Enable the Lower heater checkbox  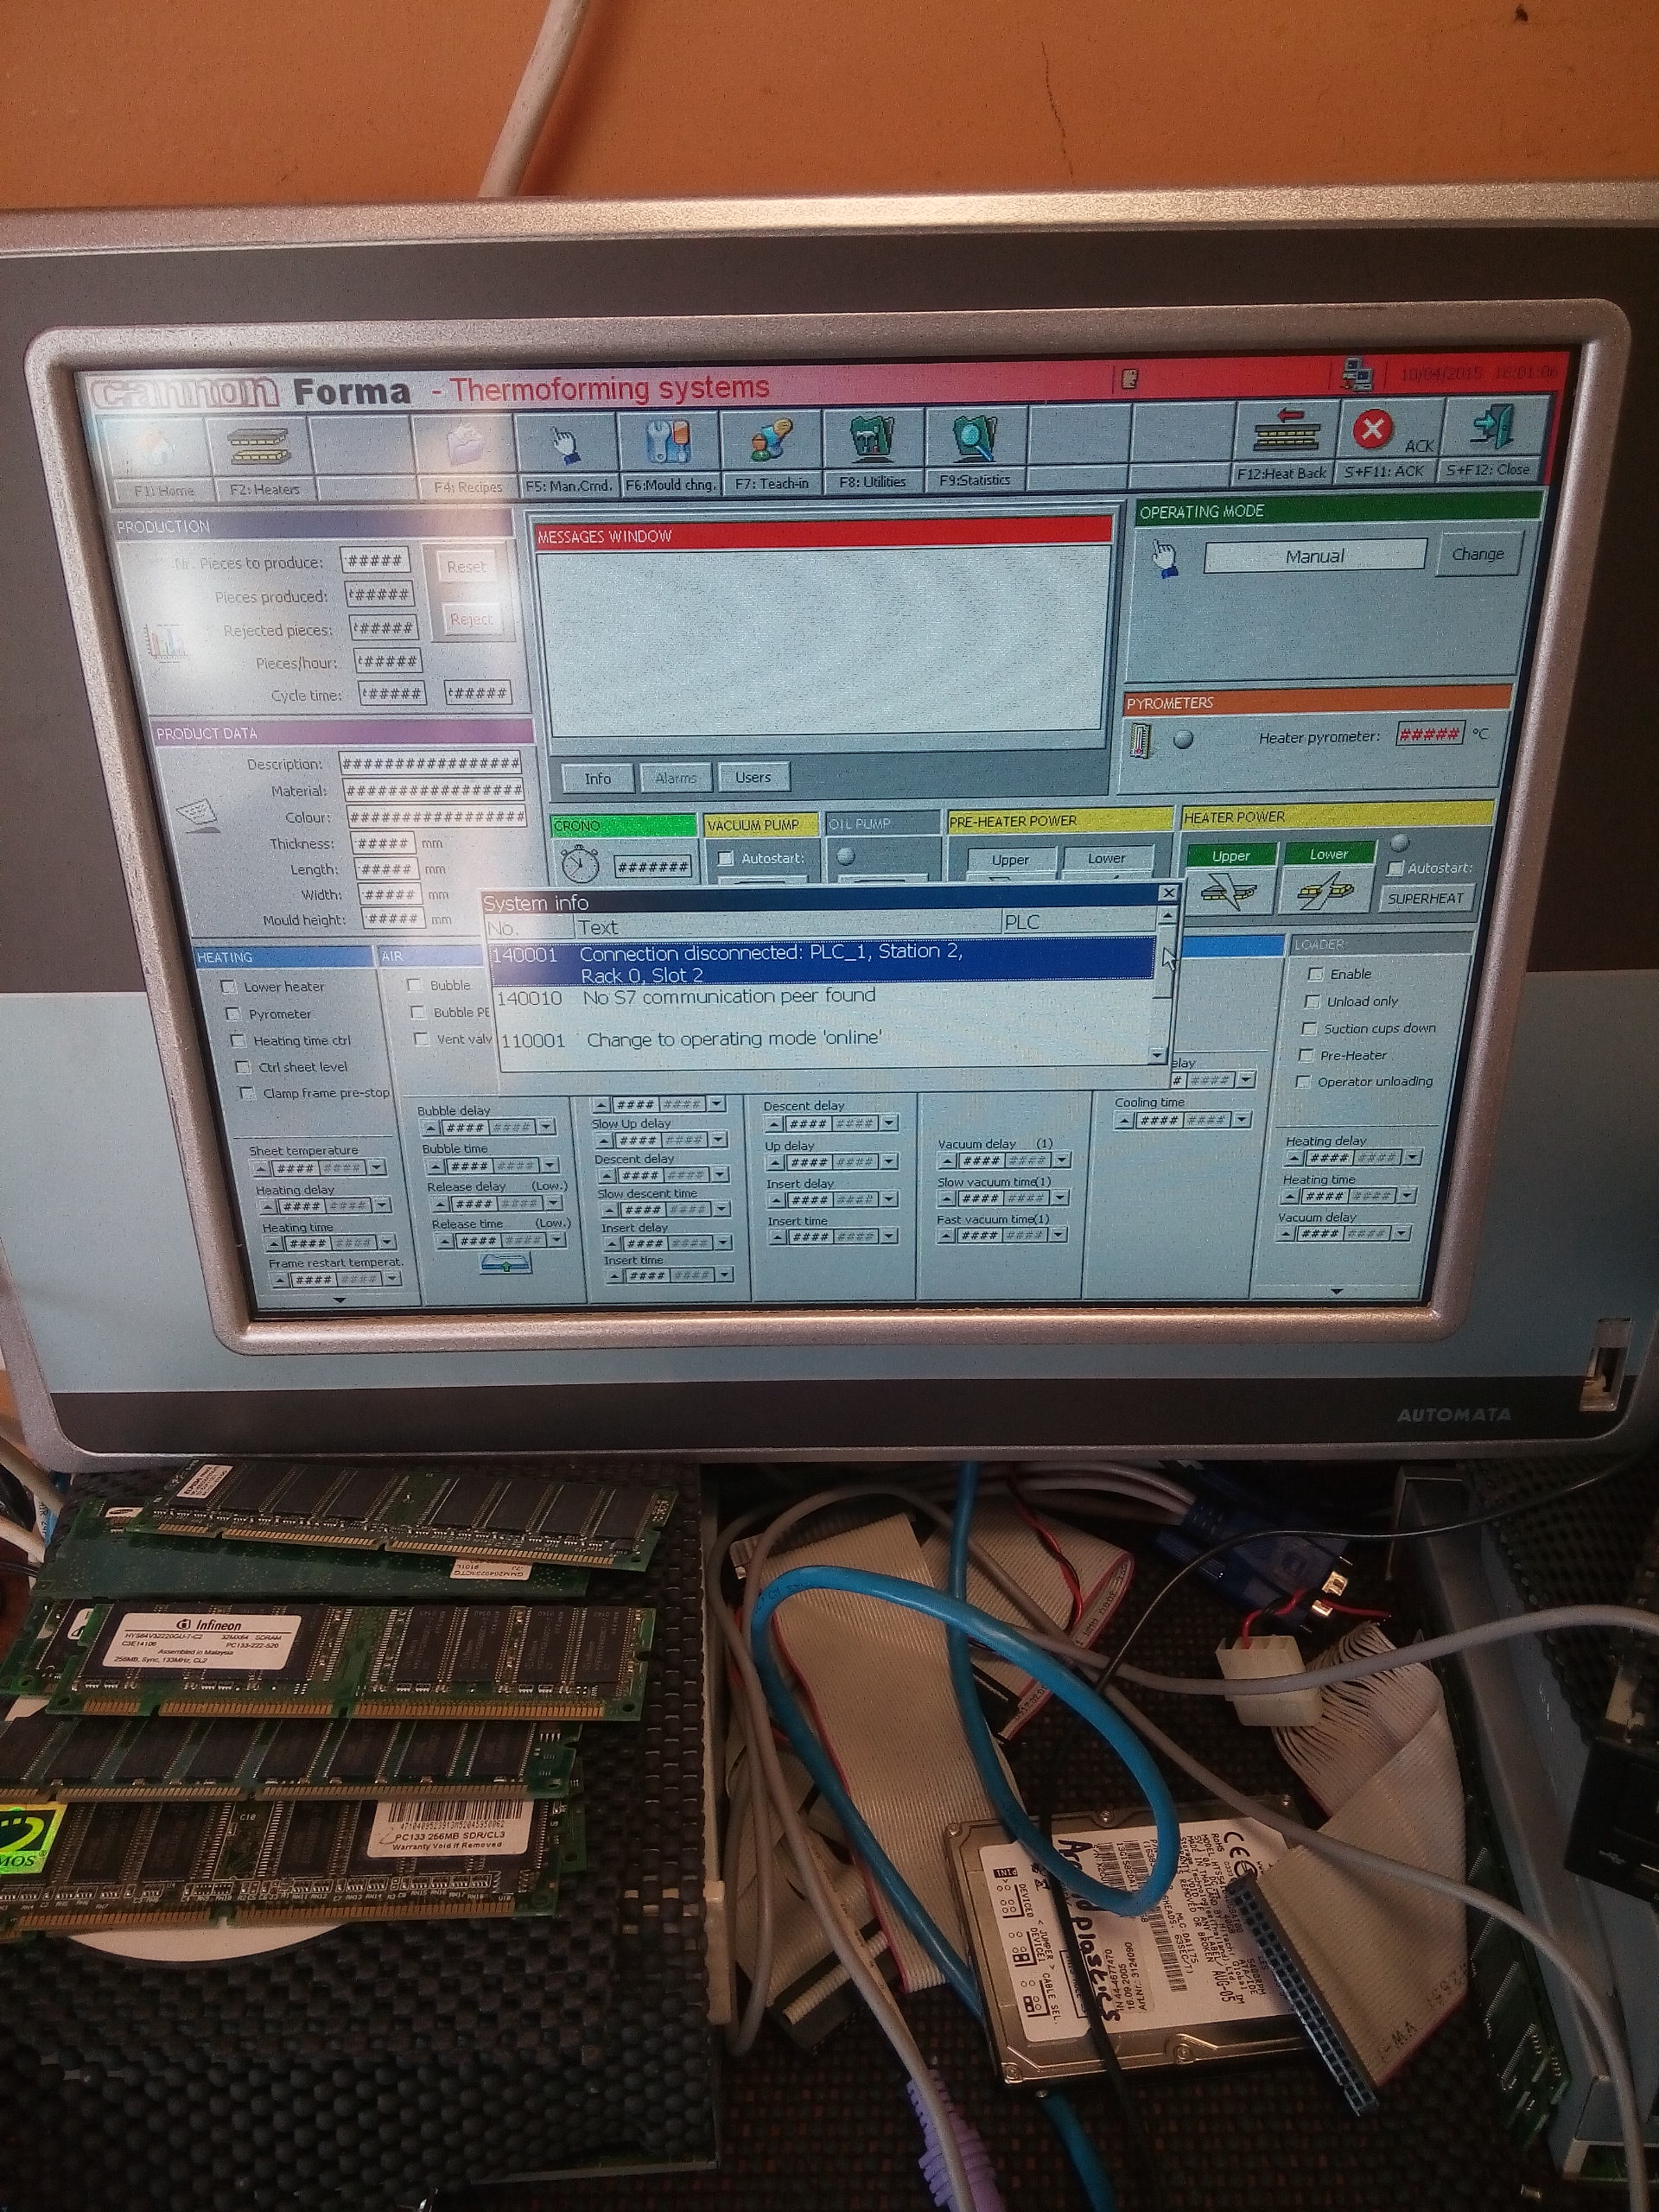click(228, 986)
